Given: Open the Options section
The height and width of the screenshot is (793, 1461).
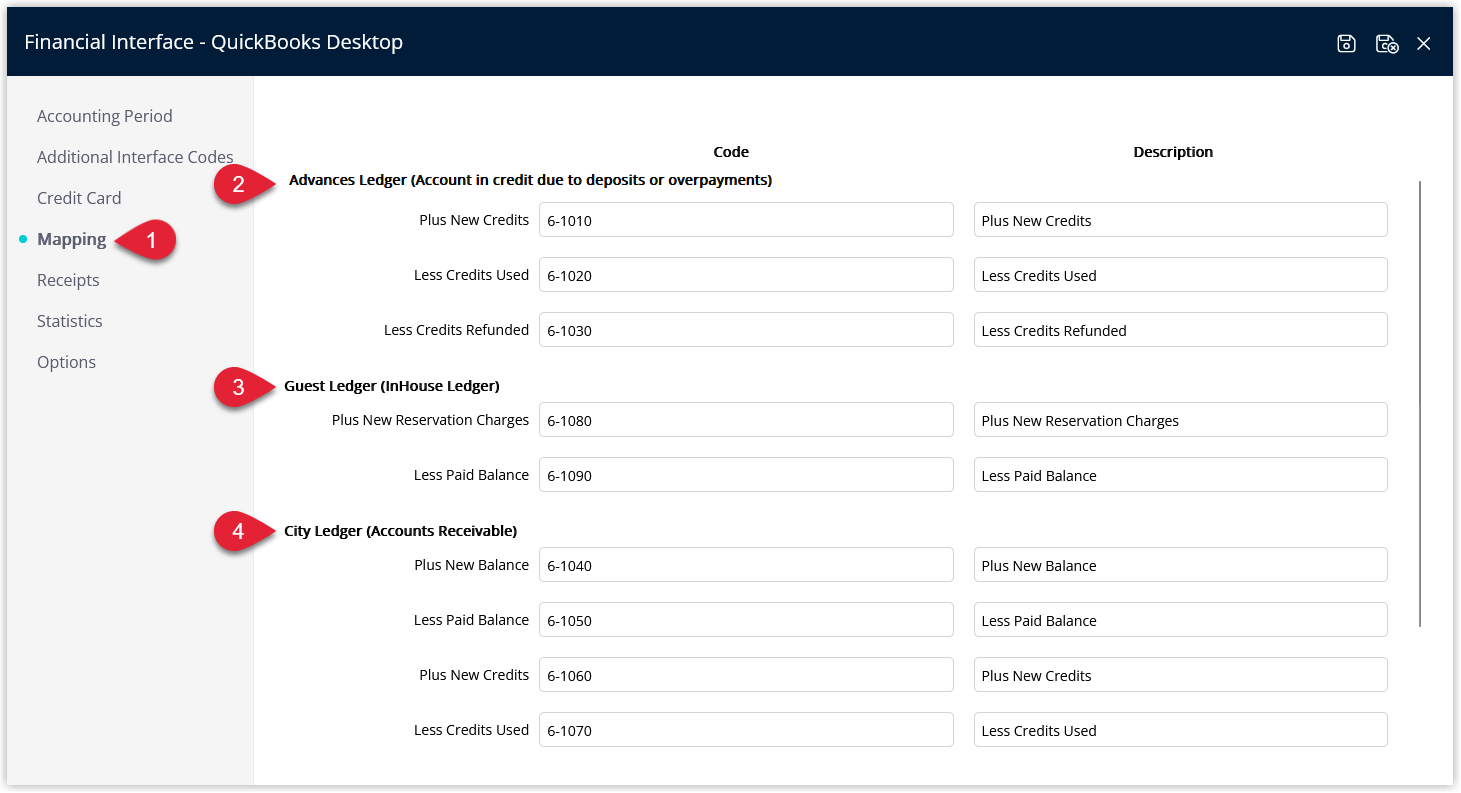Looking at the screenshot, I should click(67, 362).
